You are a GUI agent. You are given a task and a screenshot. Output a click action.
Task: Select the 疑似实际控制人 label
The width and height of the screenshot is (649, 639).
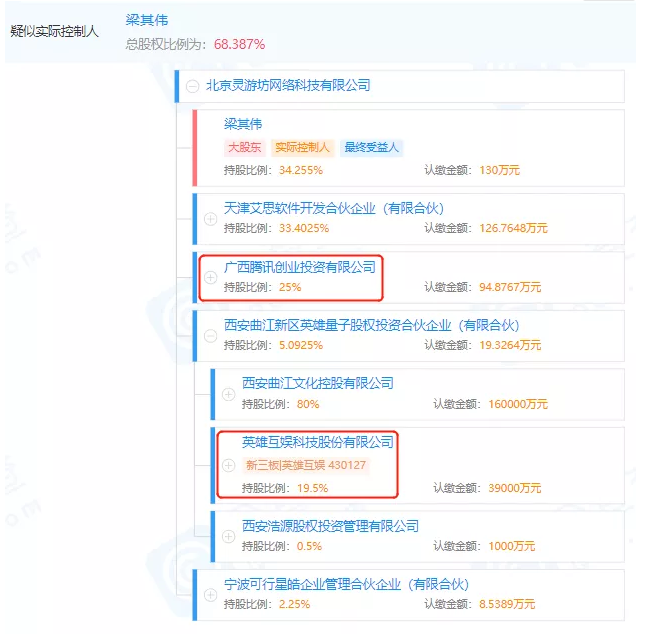pyautogui.click(x=54, y=31)
